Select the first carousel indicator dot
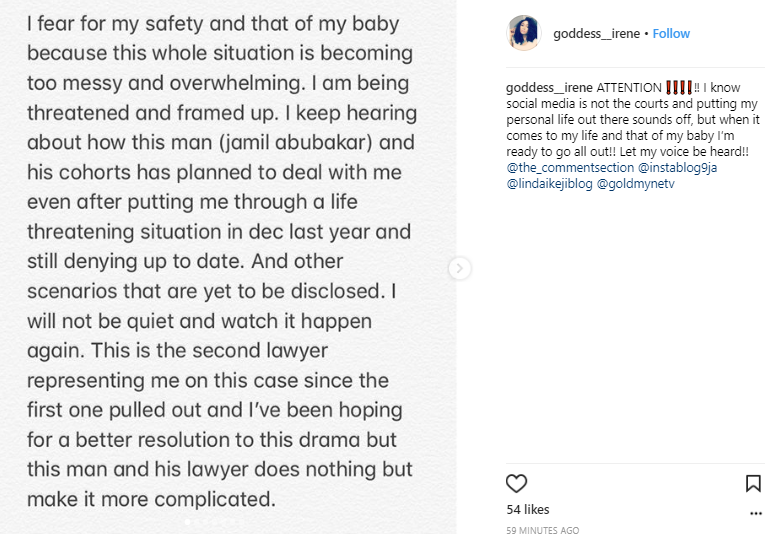The image size is (780, 534). tap(187, 521)
